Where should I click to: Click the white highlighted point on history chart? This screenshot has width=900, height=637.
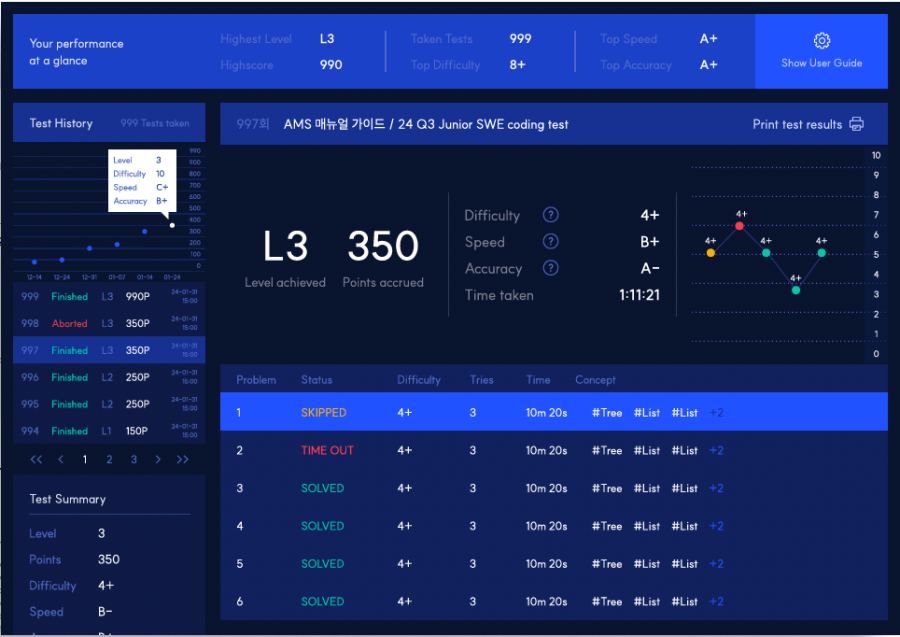(x=172, y=225)
